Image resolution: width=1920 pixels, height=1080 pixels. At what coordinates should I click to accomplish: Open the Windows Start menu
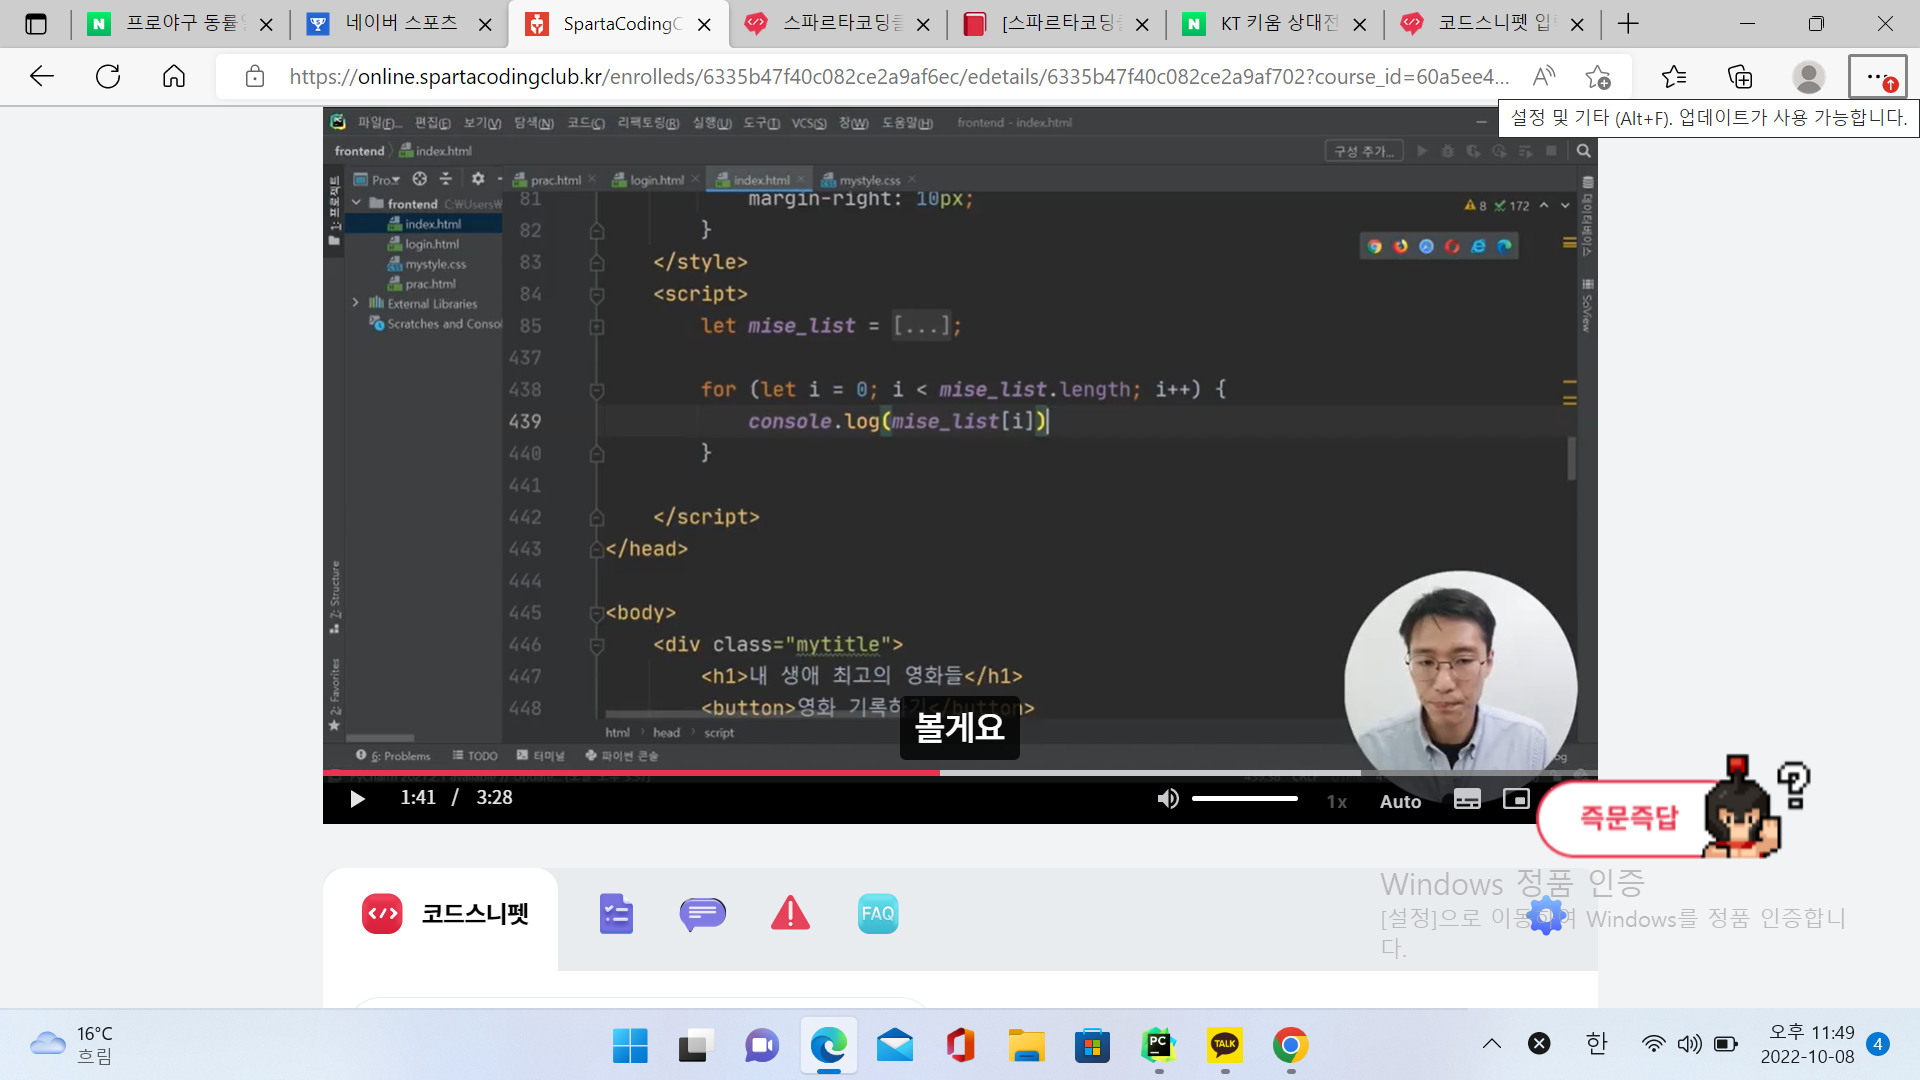point(630,1045)
